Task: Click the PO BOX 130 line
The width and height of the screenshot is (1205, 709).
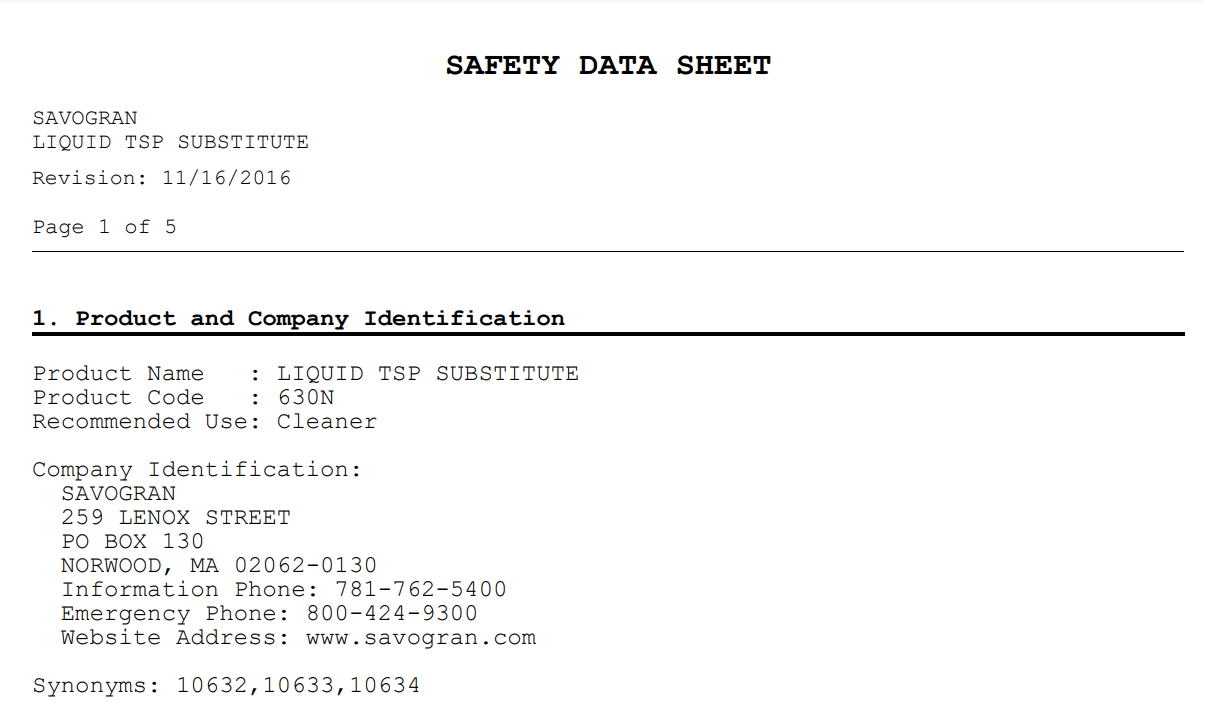Action: tap(133, 542)
